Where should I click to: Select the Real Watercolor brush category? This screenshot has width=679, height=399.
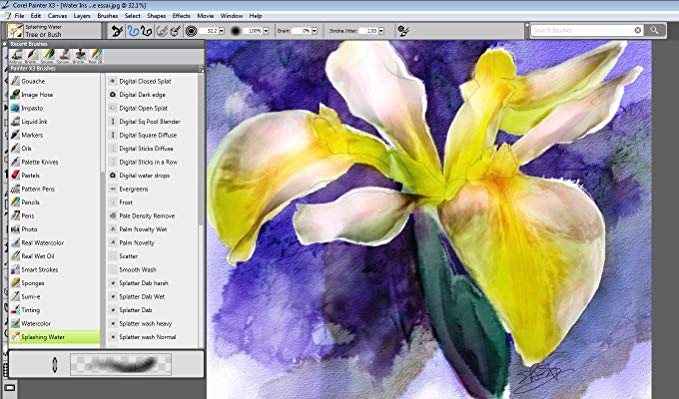55,243
